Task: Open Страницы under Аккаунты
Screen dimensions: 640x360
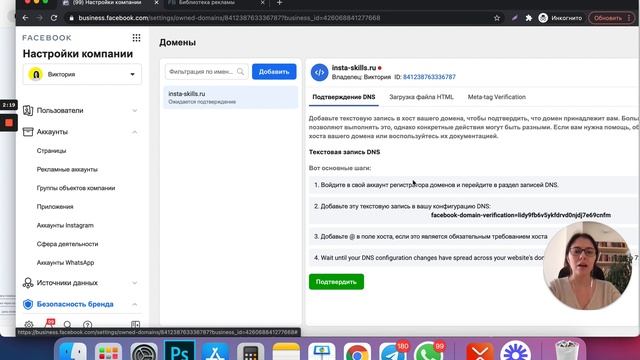Action: 51,151
